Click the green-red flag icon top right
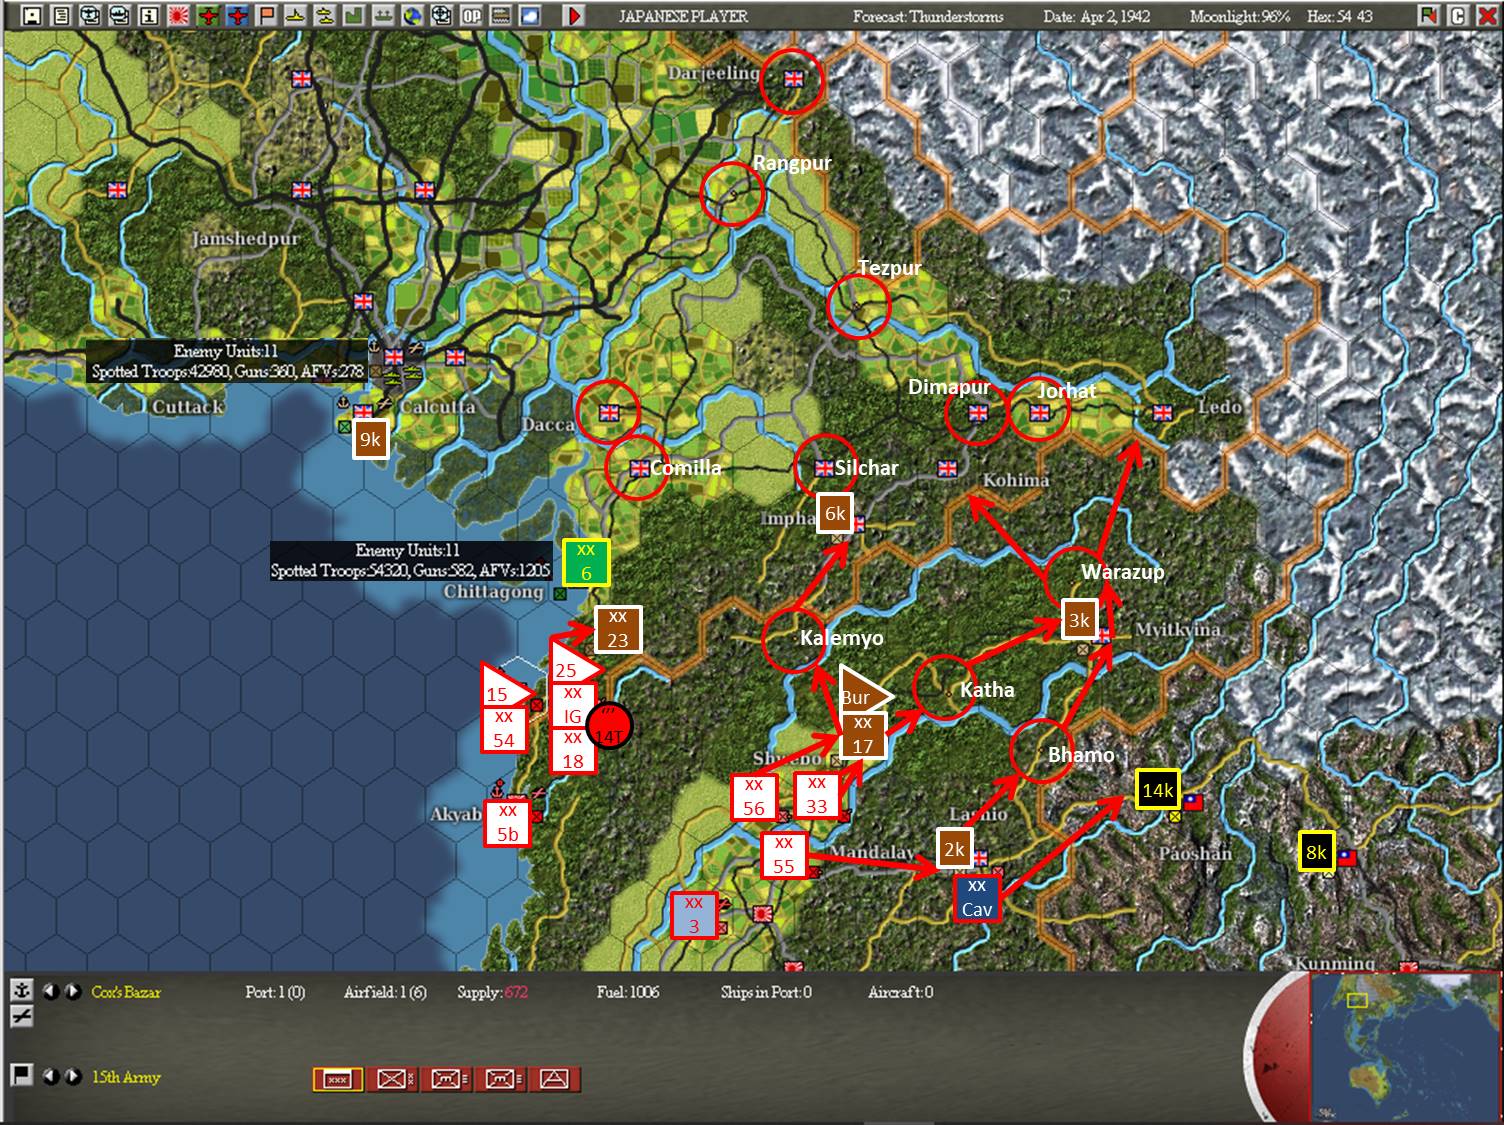This screenshot has width=1504, height=1125. (x=1428, y=16)
